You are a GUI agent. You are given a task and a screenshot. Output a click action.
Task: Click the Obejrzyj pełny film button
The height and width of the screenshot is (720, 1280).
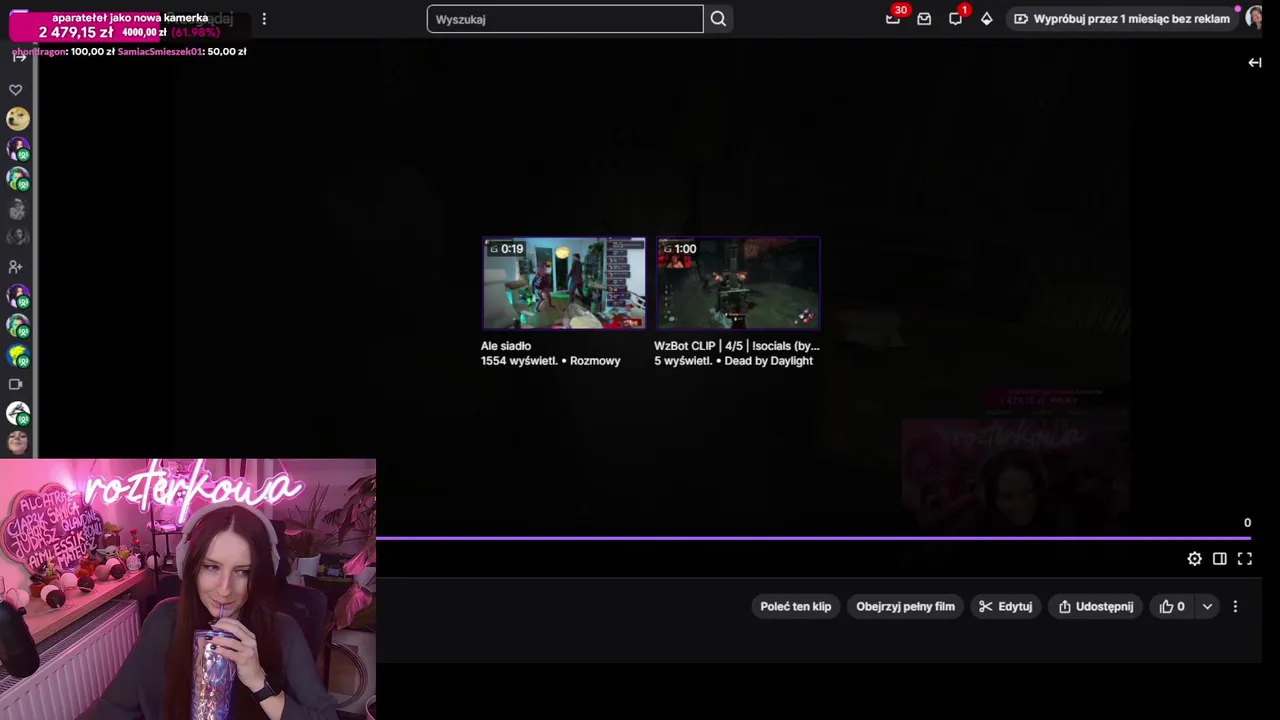point(905,607)
